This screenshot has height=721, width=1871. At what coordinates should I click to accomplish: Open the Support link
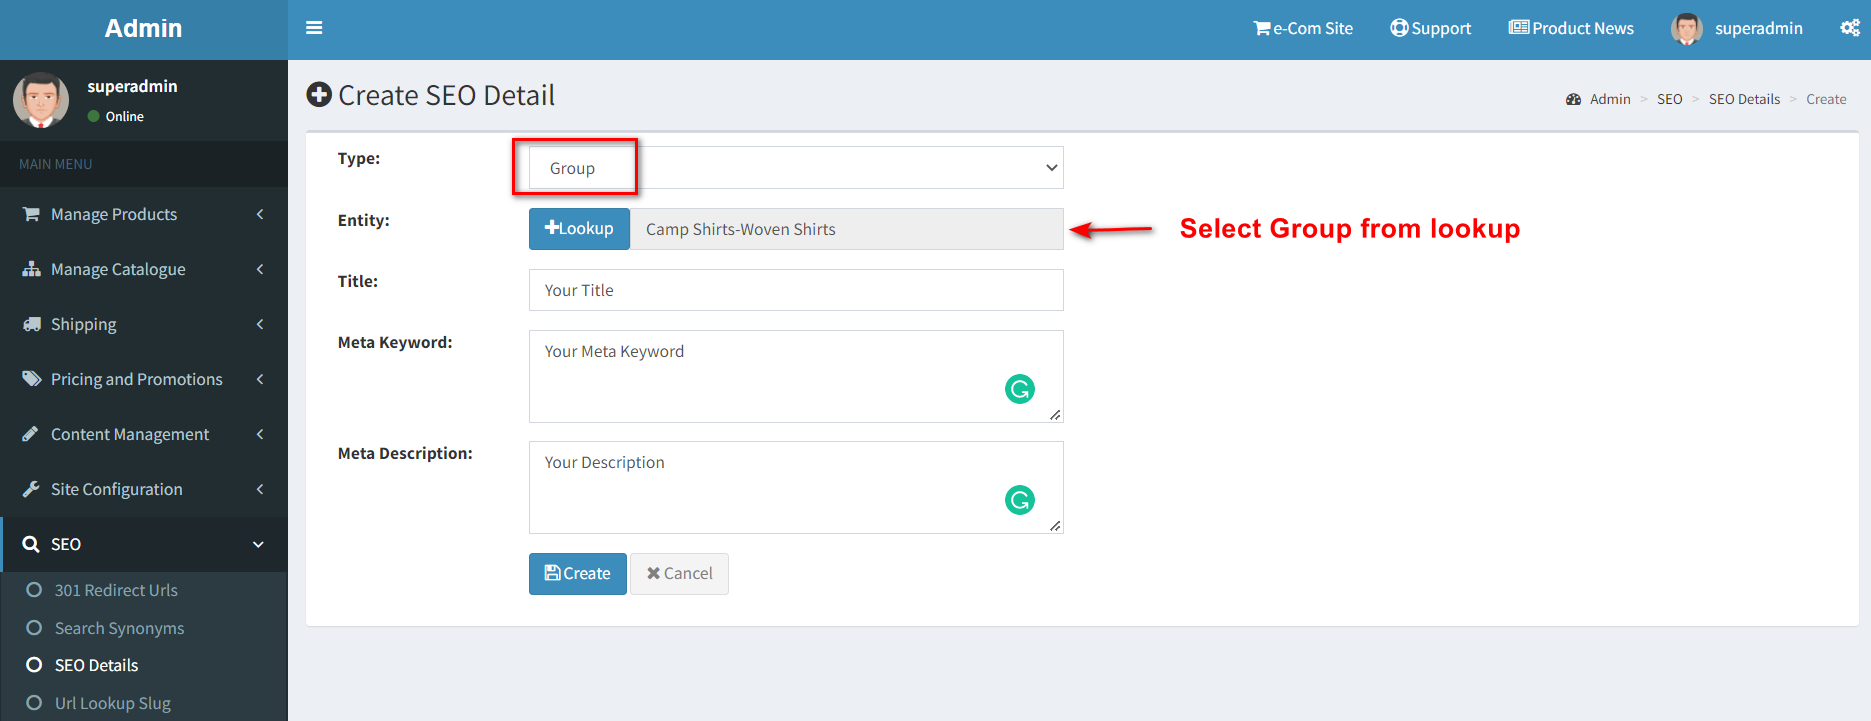tap(1431, 28)
